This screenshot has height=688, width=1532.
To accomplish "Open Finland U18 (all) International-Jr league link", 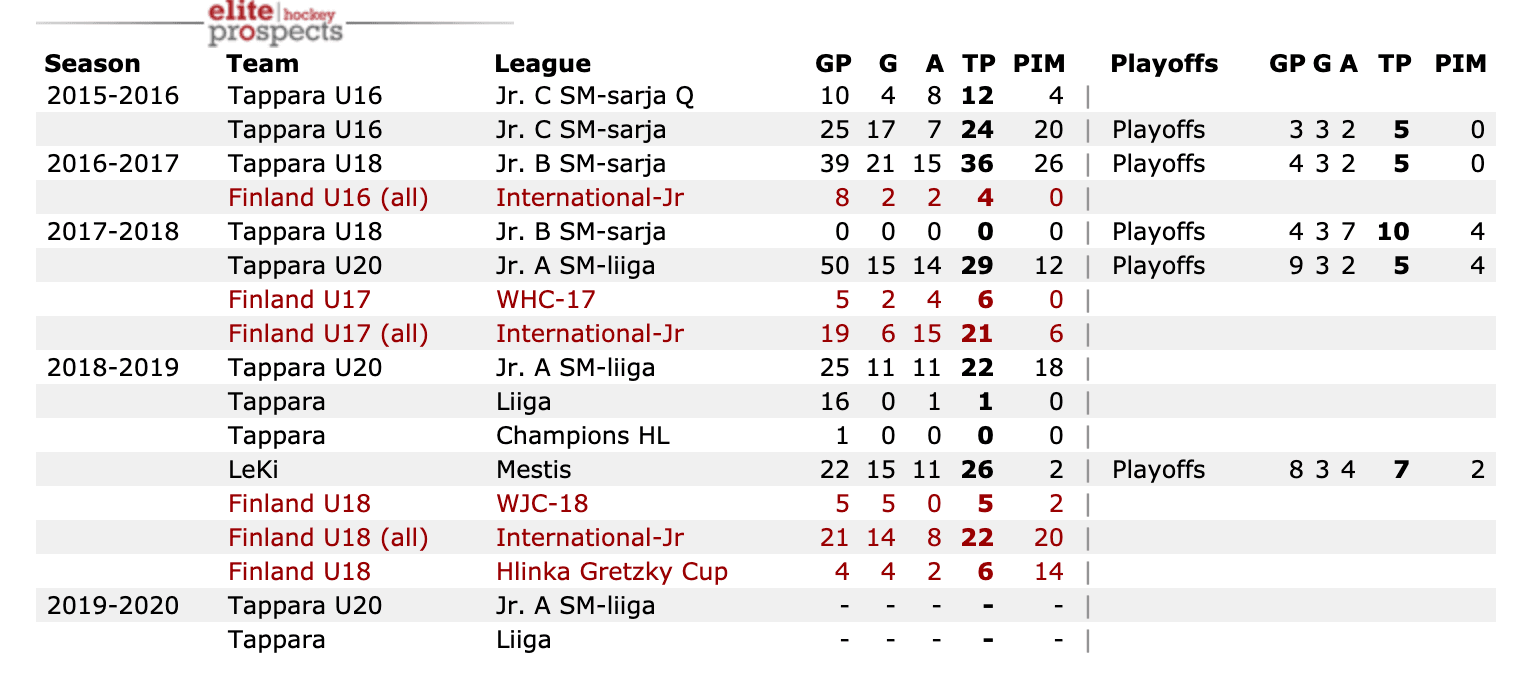I will tap(589, 538).
